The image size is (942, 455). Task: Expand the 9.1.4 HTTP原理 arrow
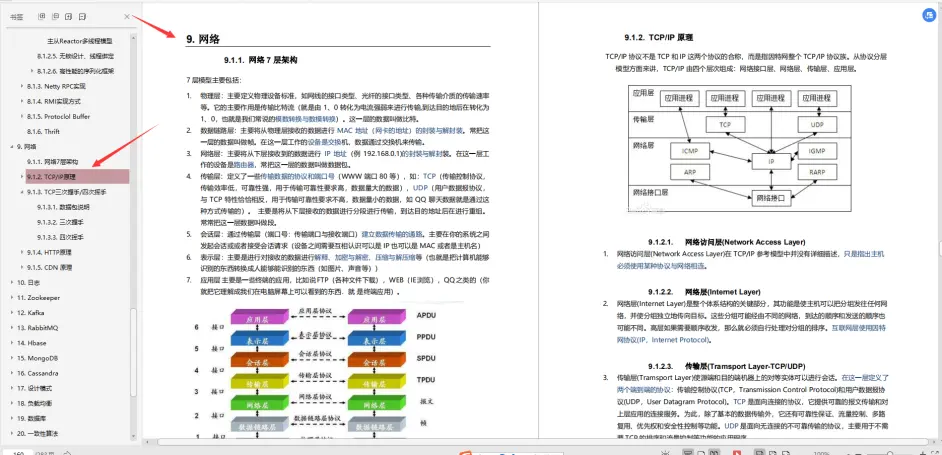point(22,252)
